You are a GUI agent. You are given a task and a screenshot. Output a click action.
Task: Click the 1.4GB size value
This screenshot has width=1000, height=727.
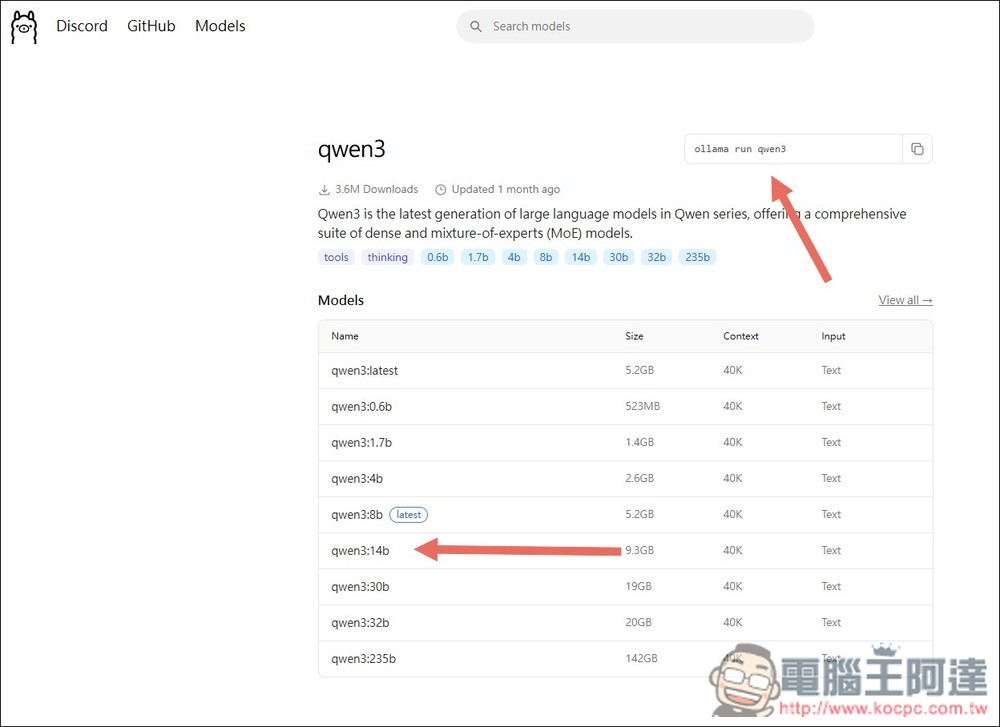(x=640, y=442)
